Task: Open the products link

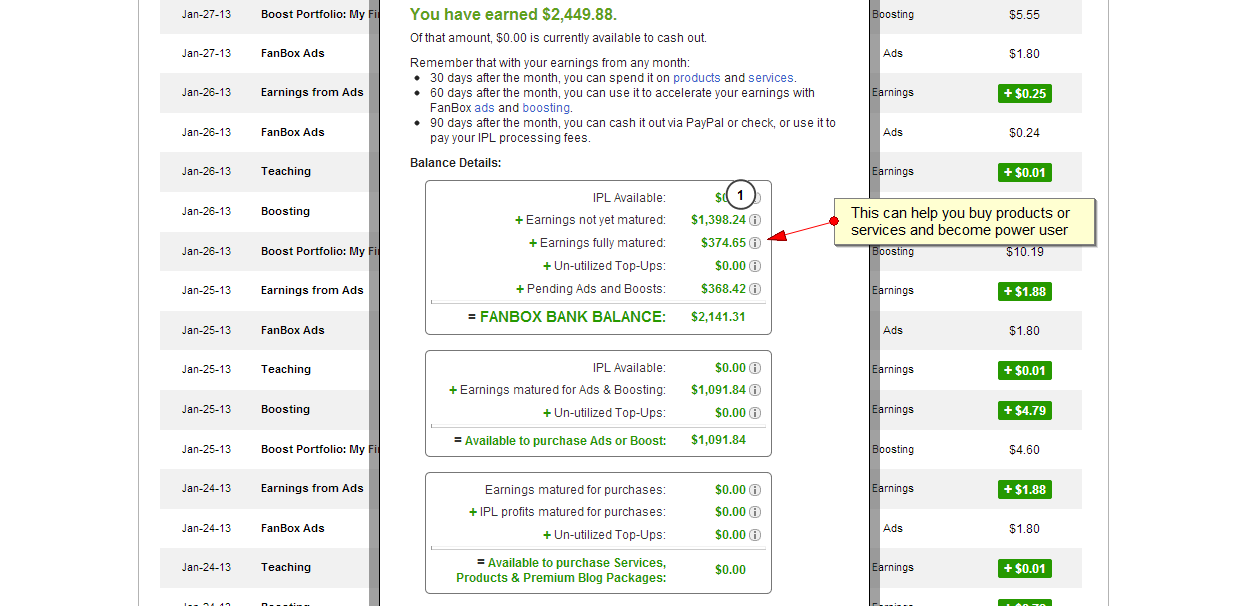Action: (696, 78)
